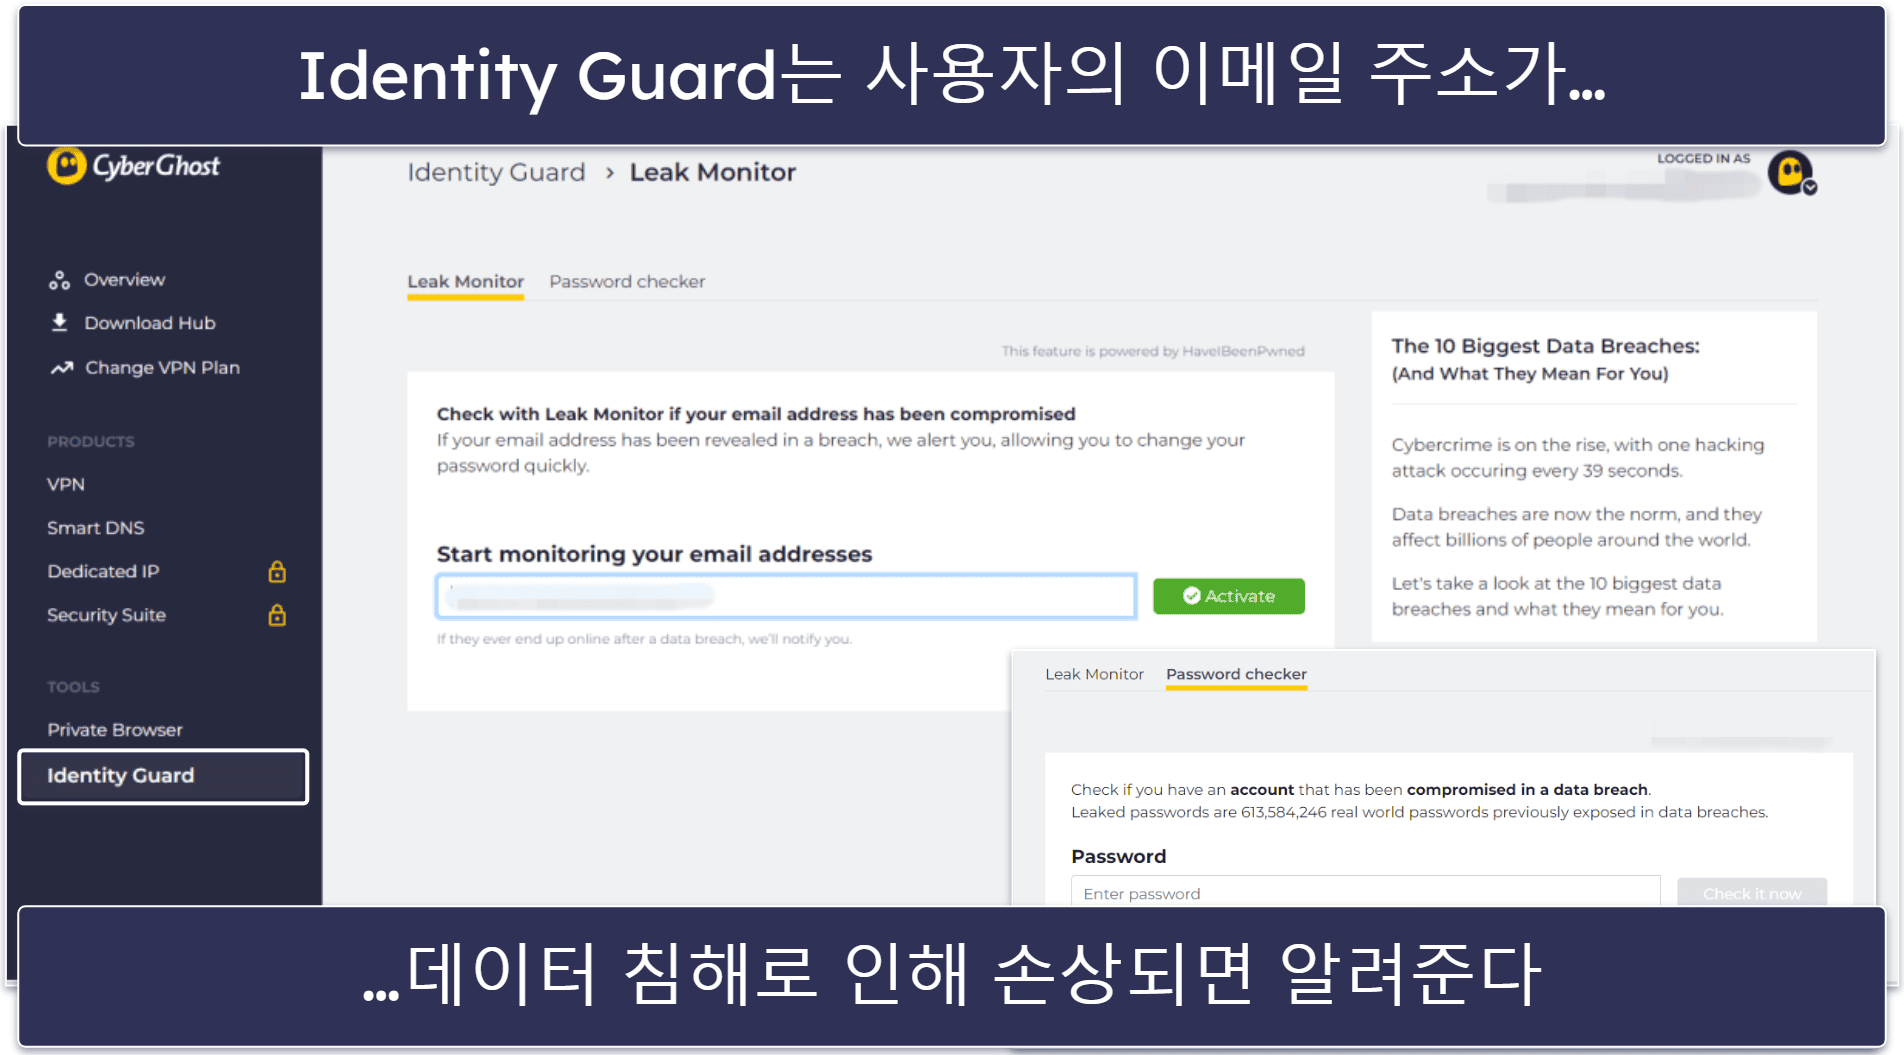
Task: Open Overview in the sidebar
Action: point(124,280)
